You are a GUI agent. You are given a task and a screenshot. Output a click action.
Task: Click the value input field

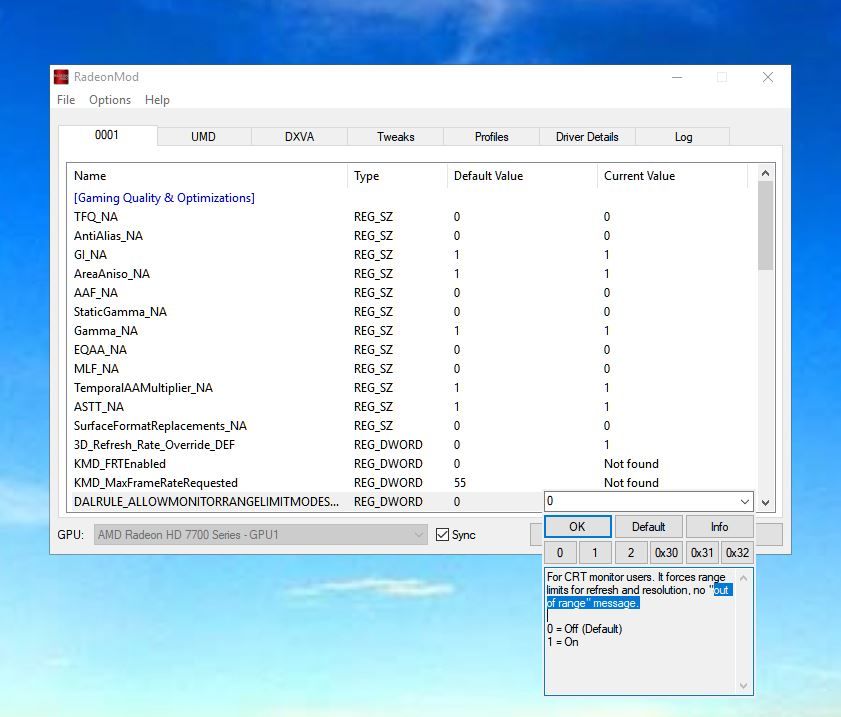click(640, 502)
